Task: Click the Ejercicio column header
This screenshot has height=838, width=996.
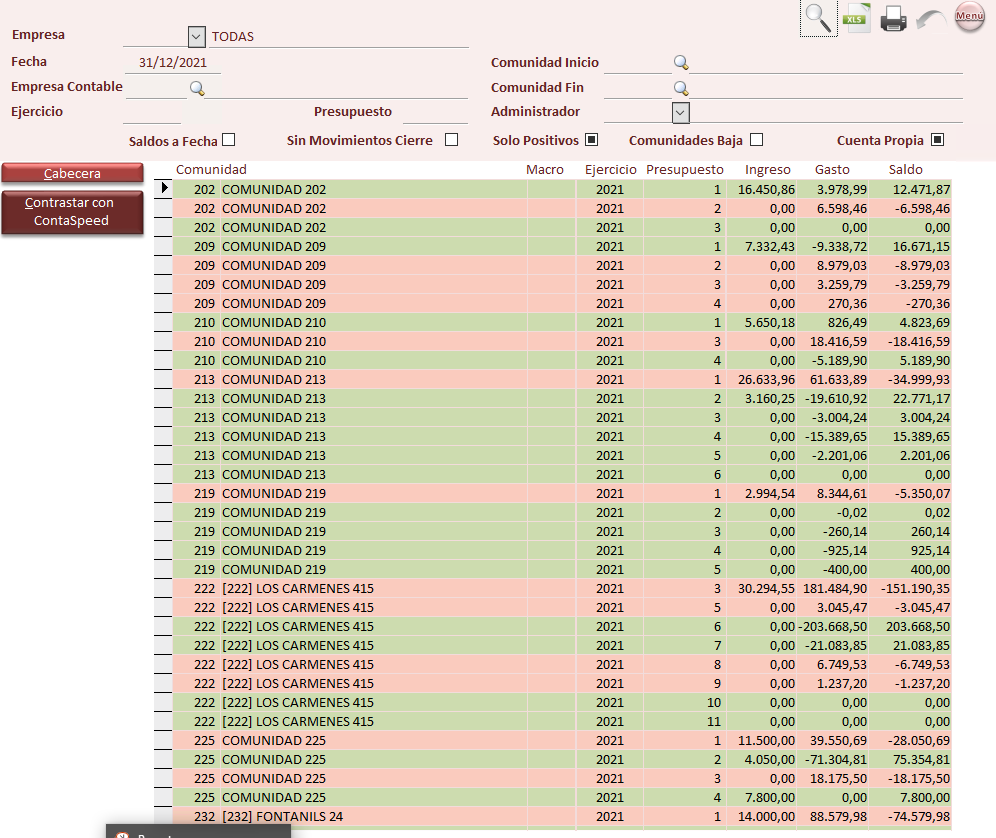Action: click(610, 170)
